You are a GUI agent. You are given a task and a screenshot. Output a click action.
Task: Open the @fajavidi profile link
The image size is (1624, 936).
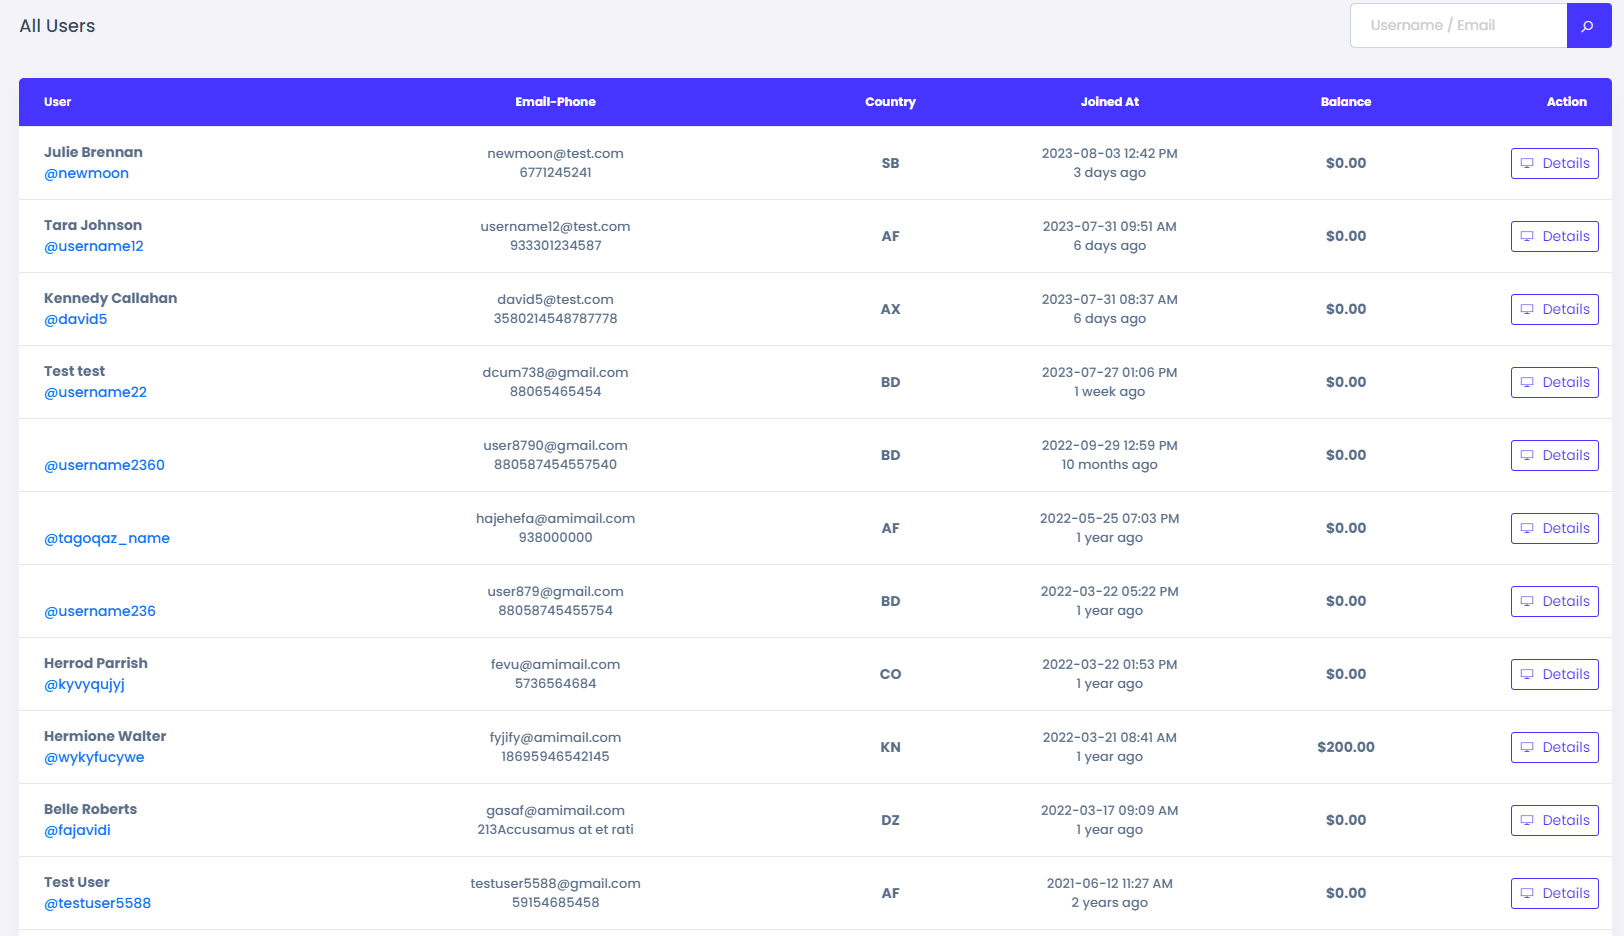pos(77,830)
